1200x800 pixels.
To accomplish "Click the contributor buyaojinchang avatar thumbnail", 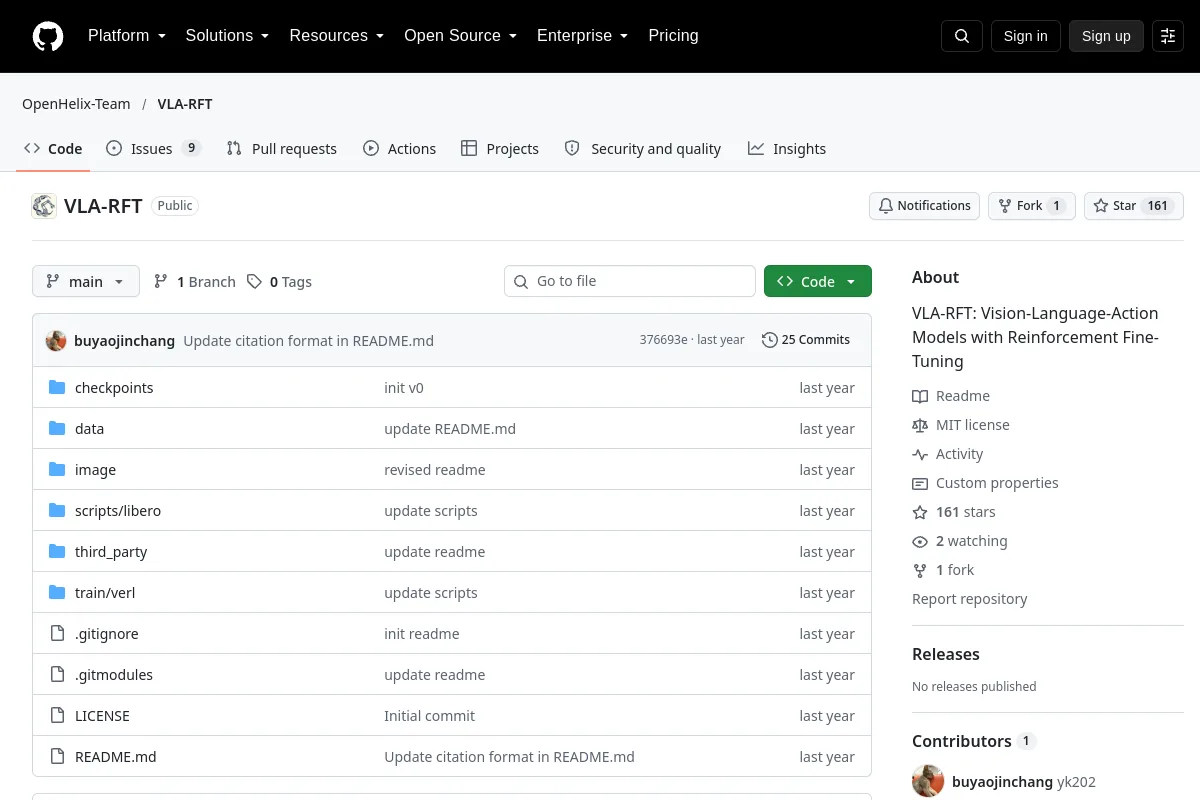I will click(x=928, y=782).
